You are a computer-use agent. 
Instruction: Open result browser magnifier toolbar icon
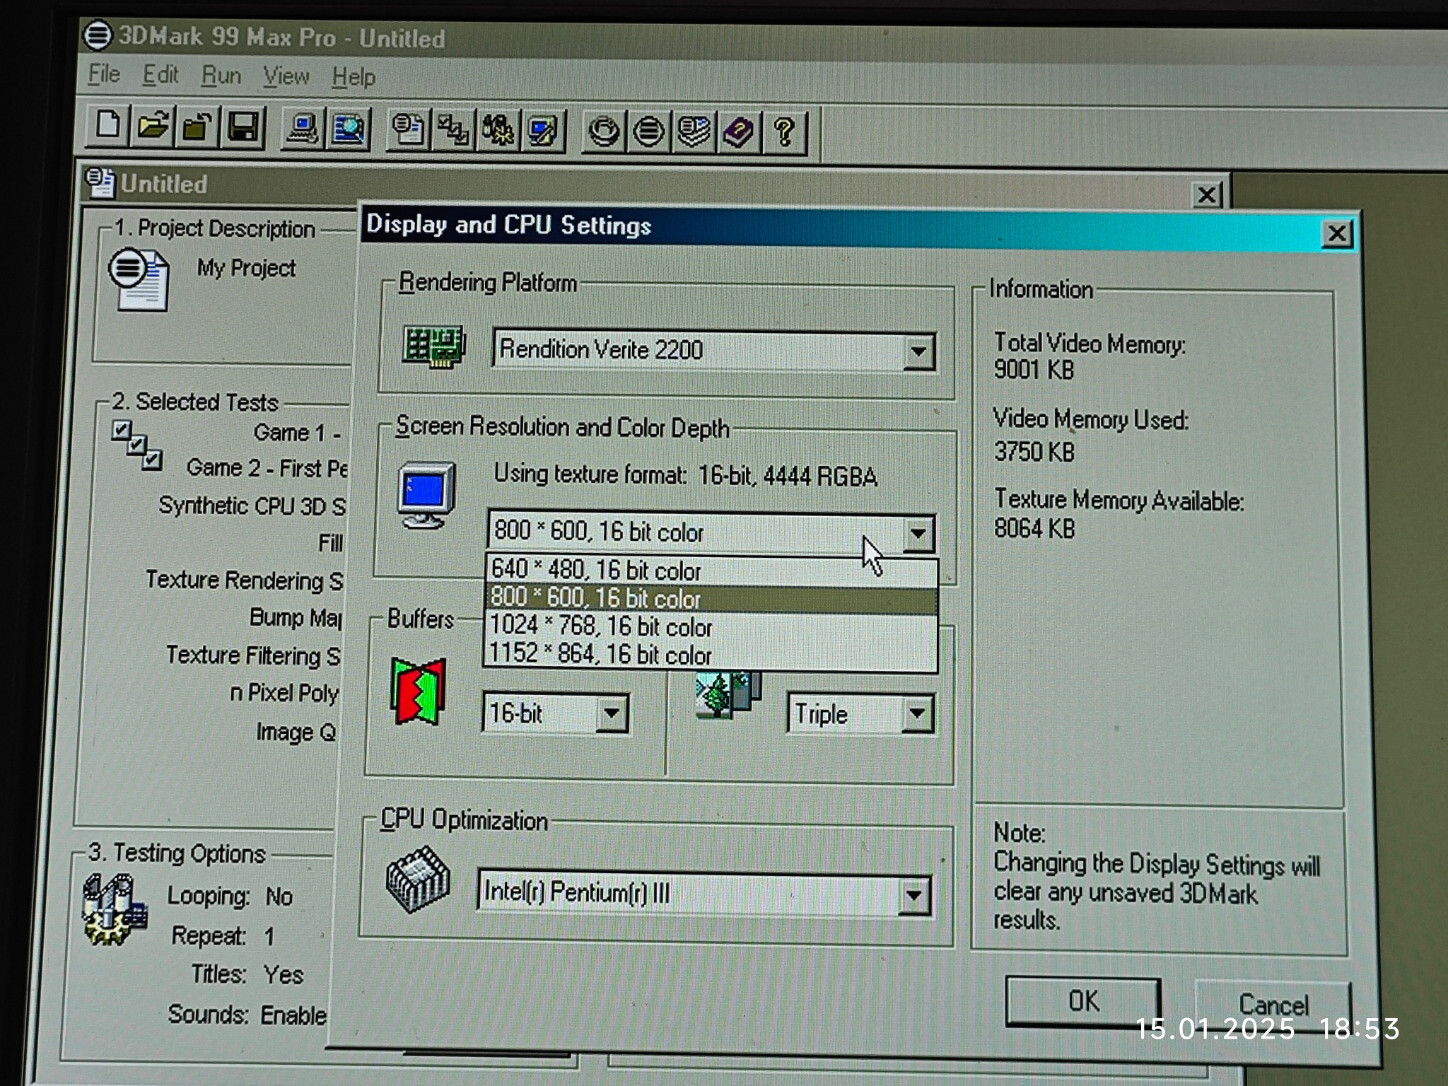pos(348,129)
